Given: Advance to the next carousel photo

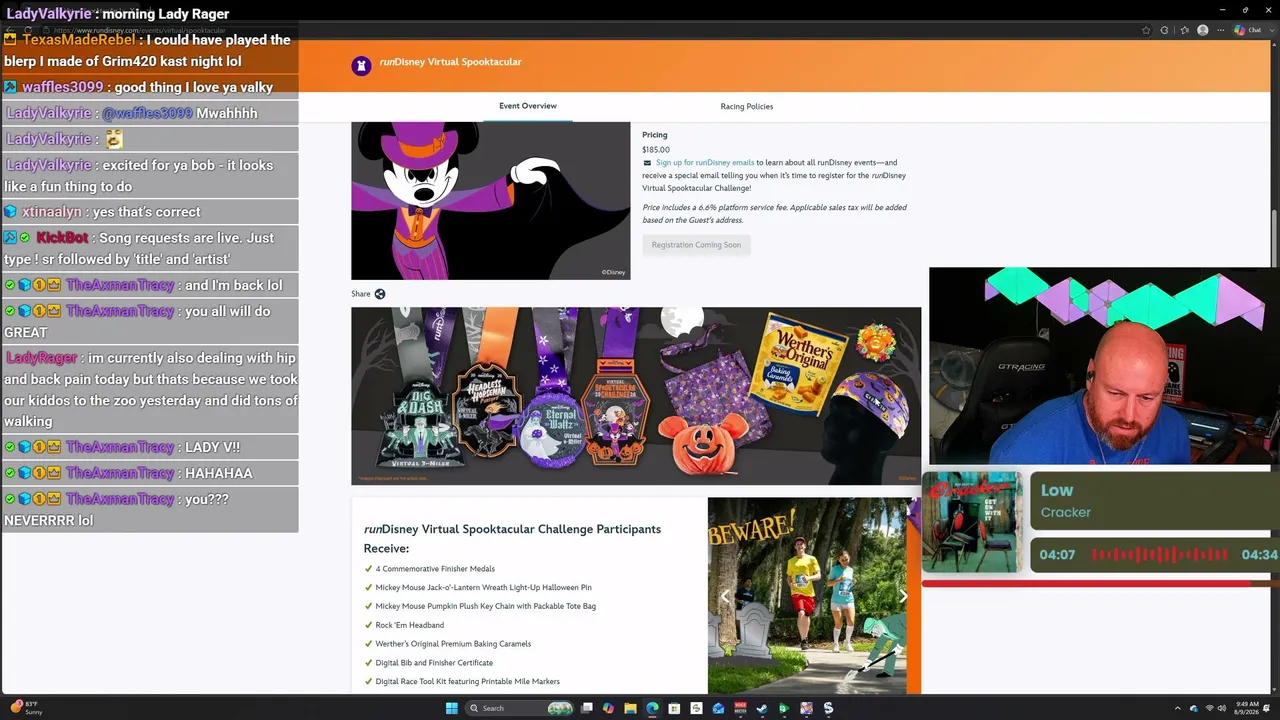Looking at the screenshot, I should (903, 596).
